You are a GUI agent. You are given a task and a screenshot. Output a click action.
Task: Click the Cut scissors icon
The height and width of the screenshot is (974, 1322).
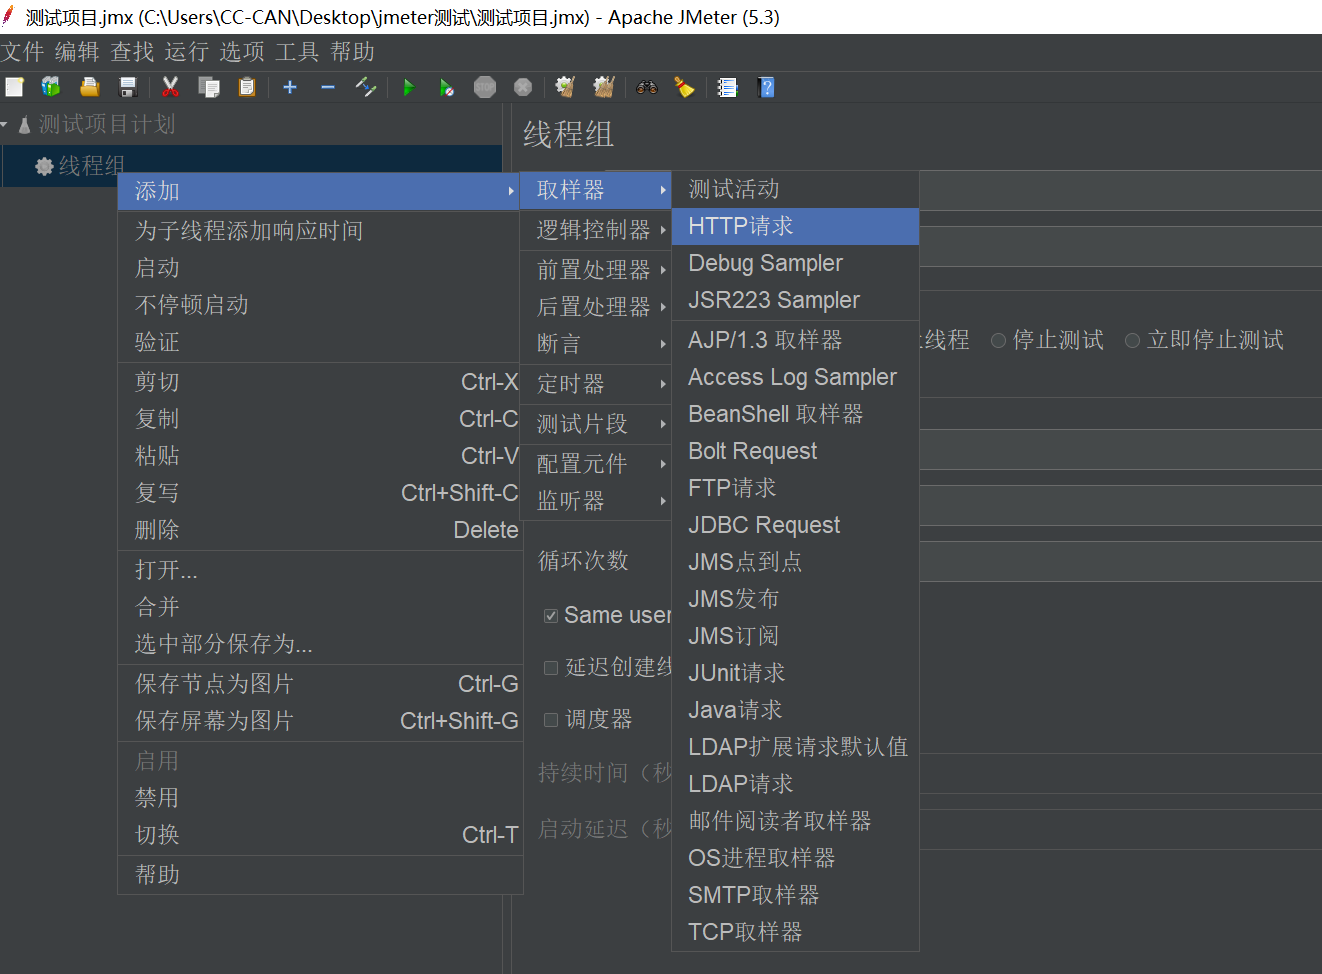(x=171, y=87)
